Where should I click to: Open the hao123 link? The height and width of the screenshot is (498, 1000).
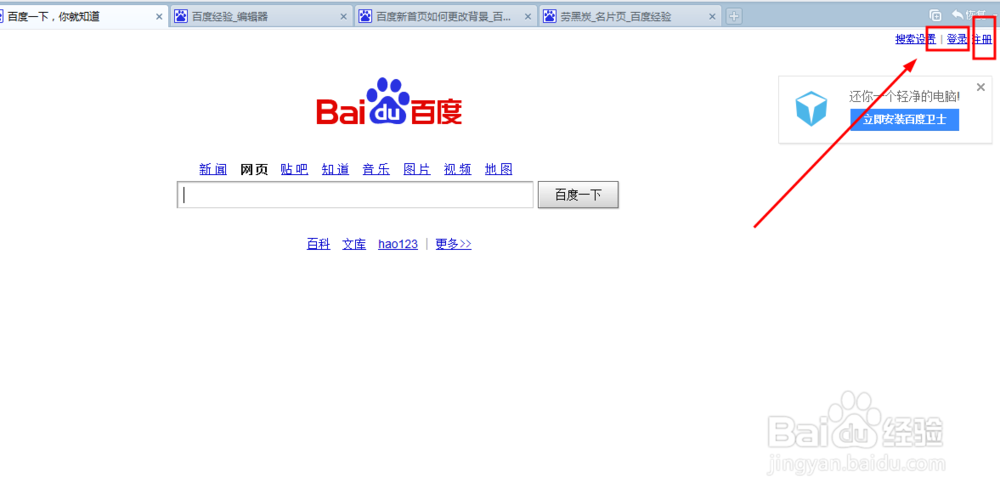point(398,244)
